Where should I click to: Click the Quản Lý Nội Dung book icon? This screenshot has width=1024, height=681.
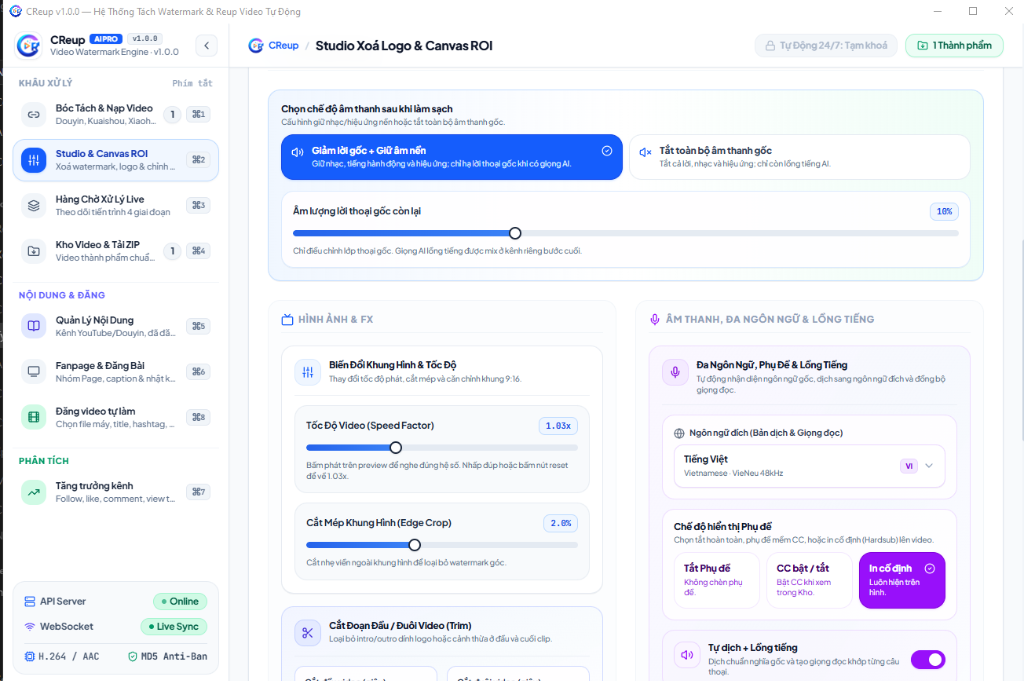click(33, 326)
